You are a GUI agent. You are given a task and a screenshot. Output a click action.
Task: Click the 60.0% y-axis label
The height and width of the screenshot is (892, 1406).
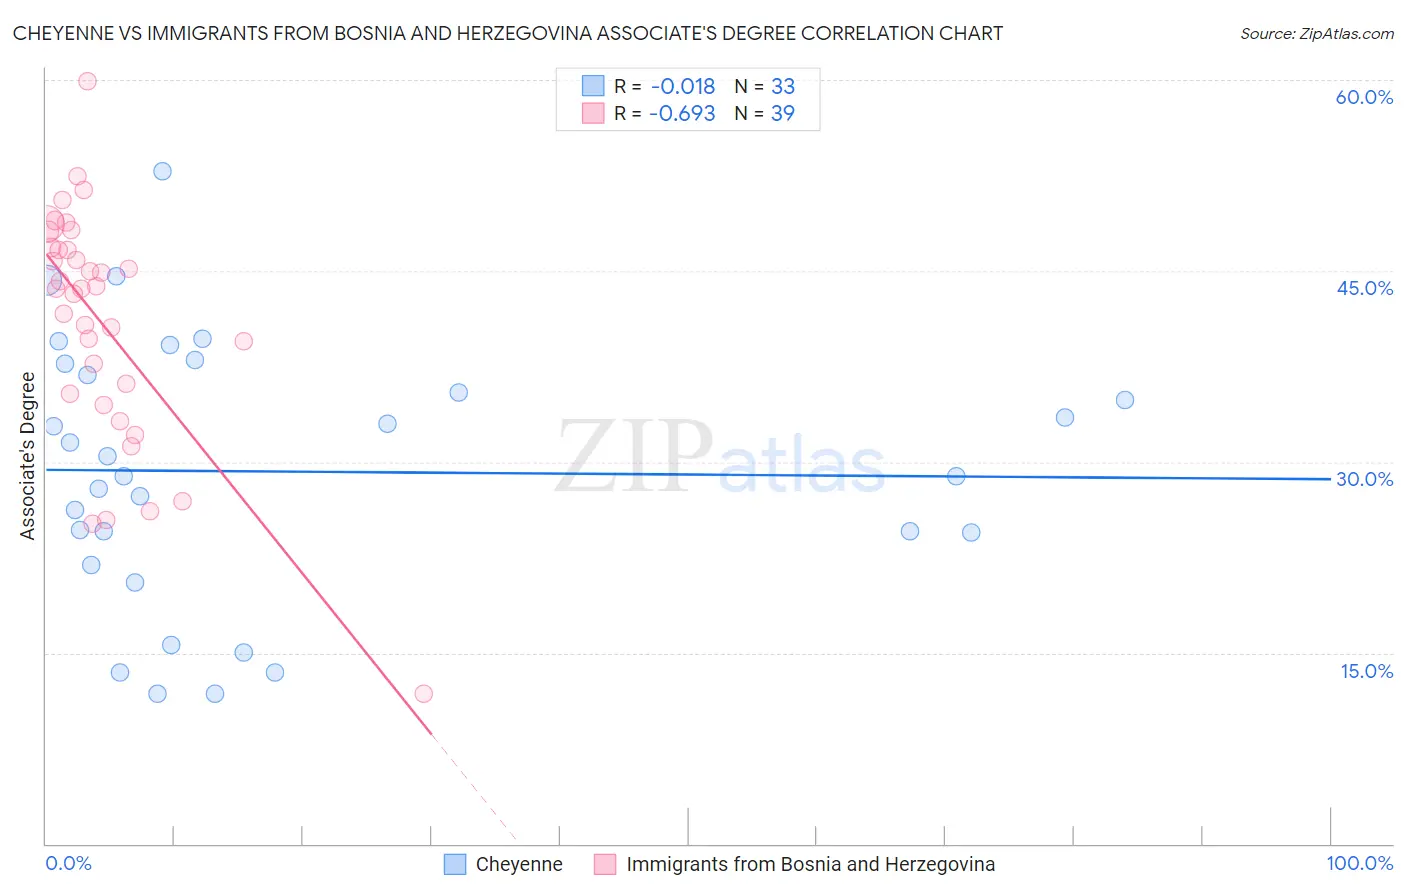point(1364,97)
